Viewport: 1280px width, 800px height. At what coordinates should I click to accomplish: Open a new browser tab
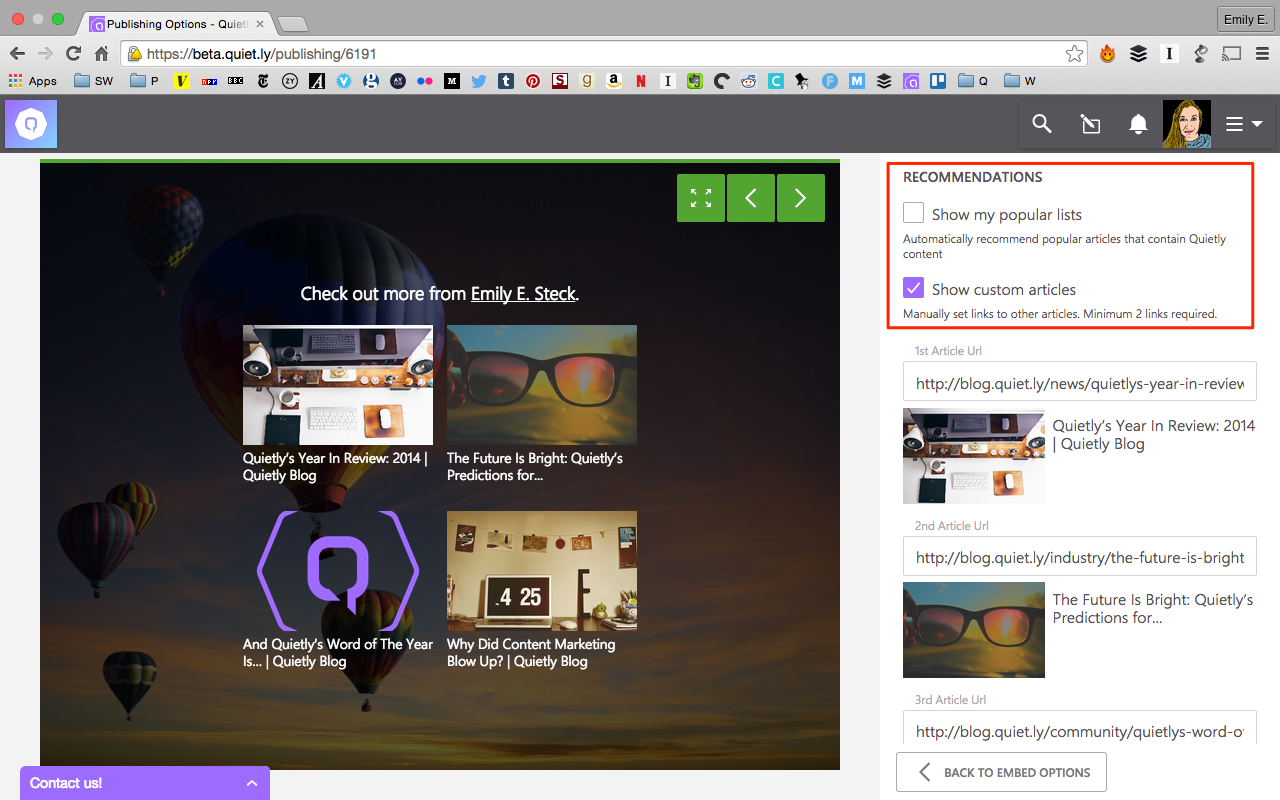click(x=292, y=24)
